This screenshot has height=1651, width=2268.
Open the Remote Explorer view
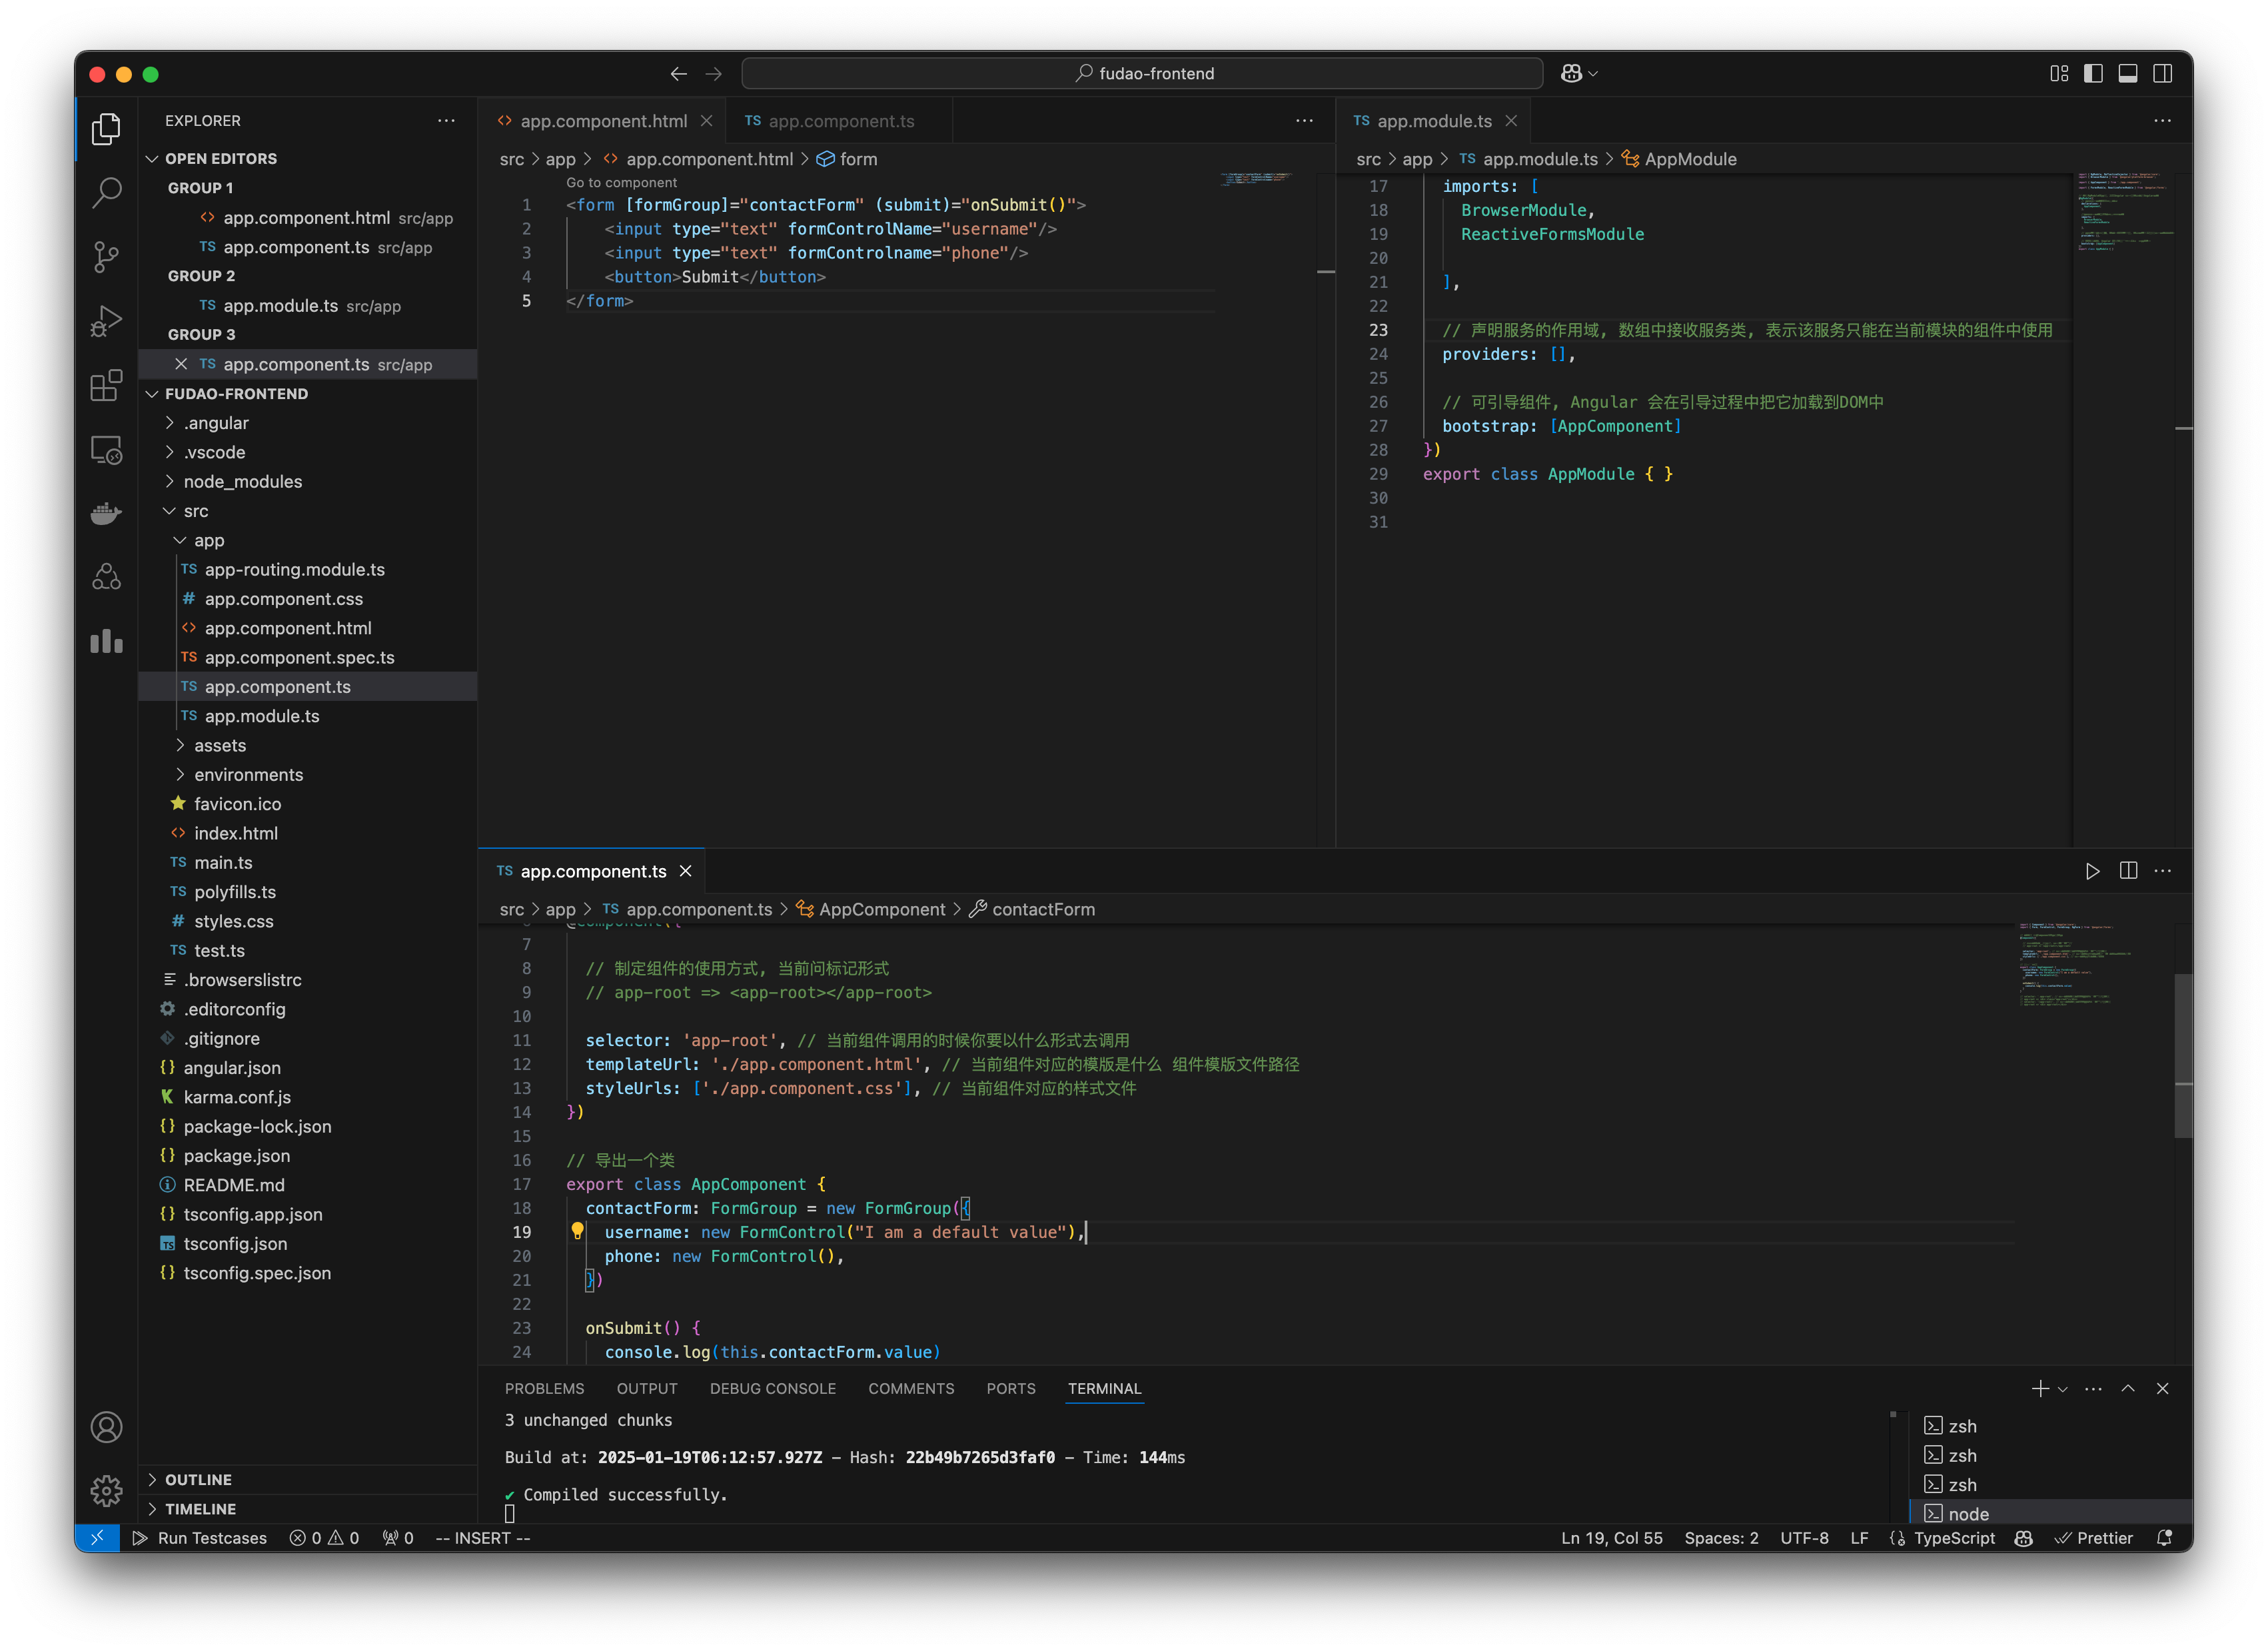point(106,450)
